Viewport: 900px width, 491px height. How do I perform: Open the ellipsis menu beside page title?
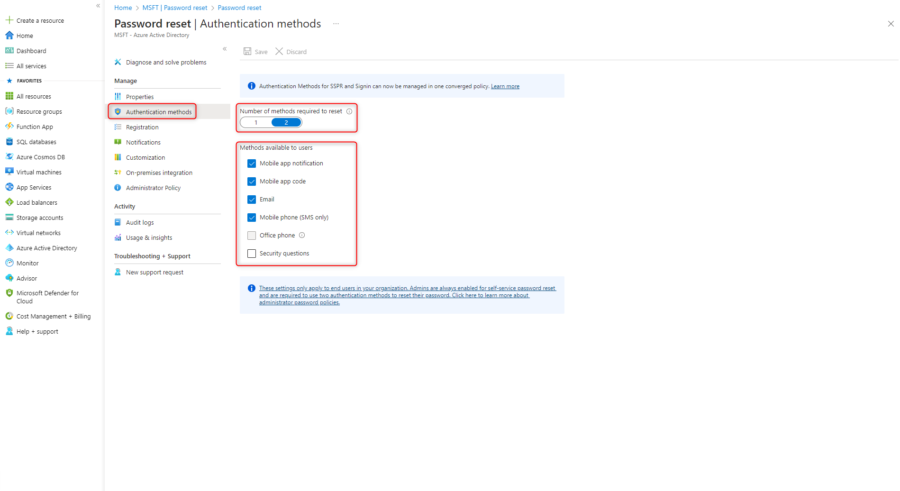(x=336, y=23)
